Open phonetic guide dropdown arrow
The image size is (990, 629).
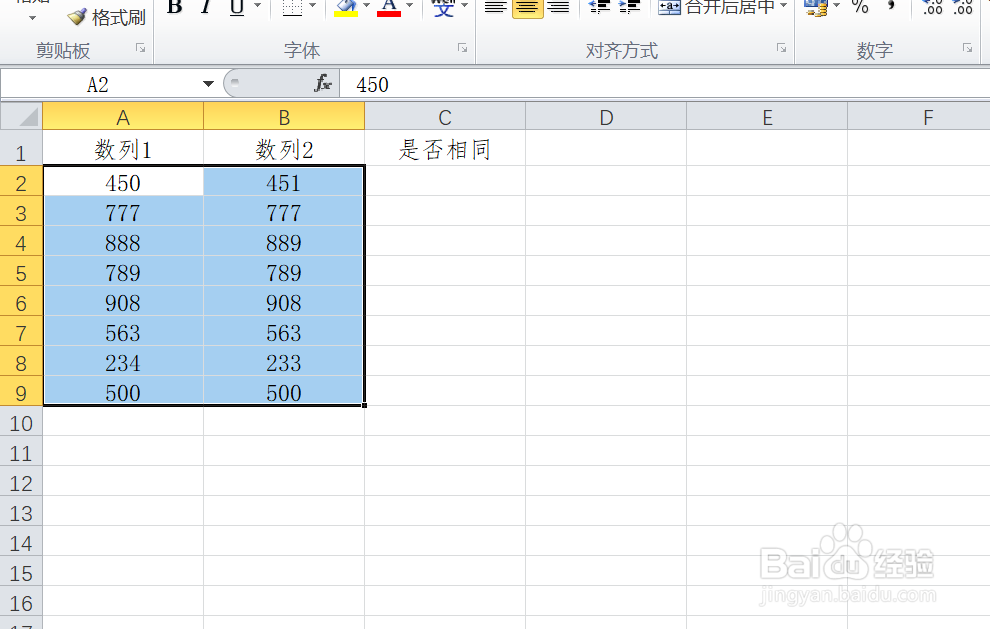(465, 6)
